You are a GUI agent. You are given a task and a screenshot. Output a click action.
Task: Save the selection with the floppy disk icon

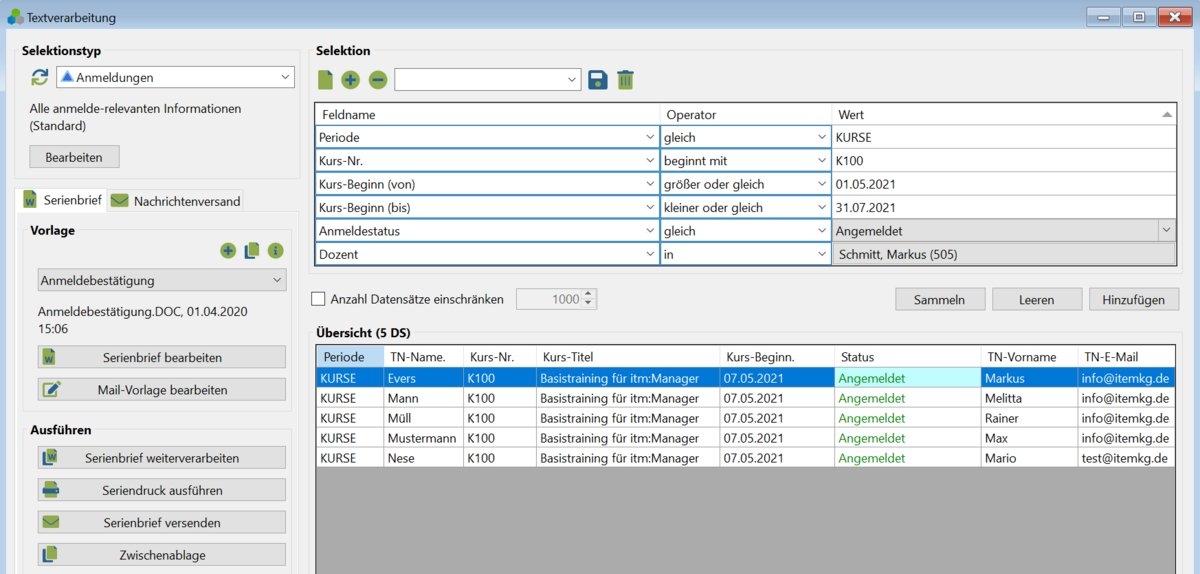coord(598,80)
